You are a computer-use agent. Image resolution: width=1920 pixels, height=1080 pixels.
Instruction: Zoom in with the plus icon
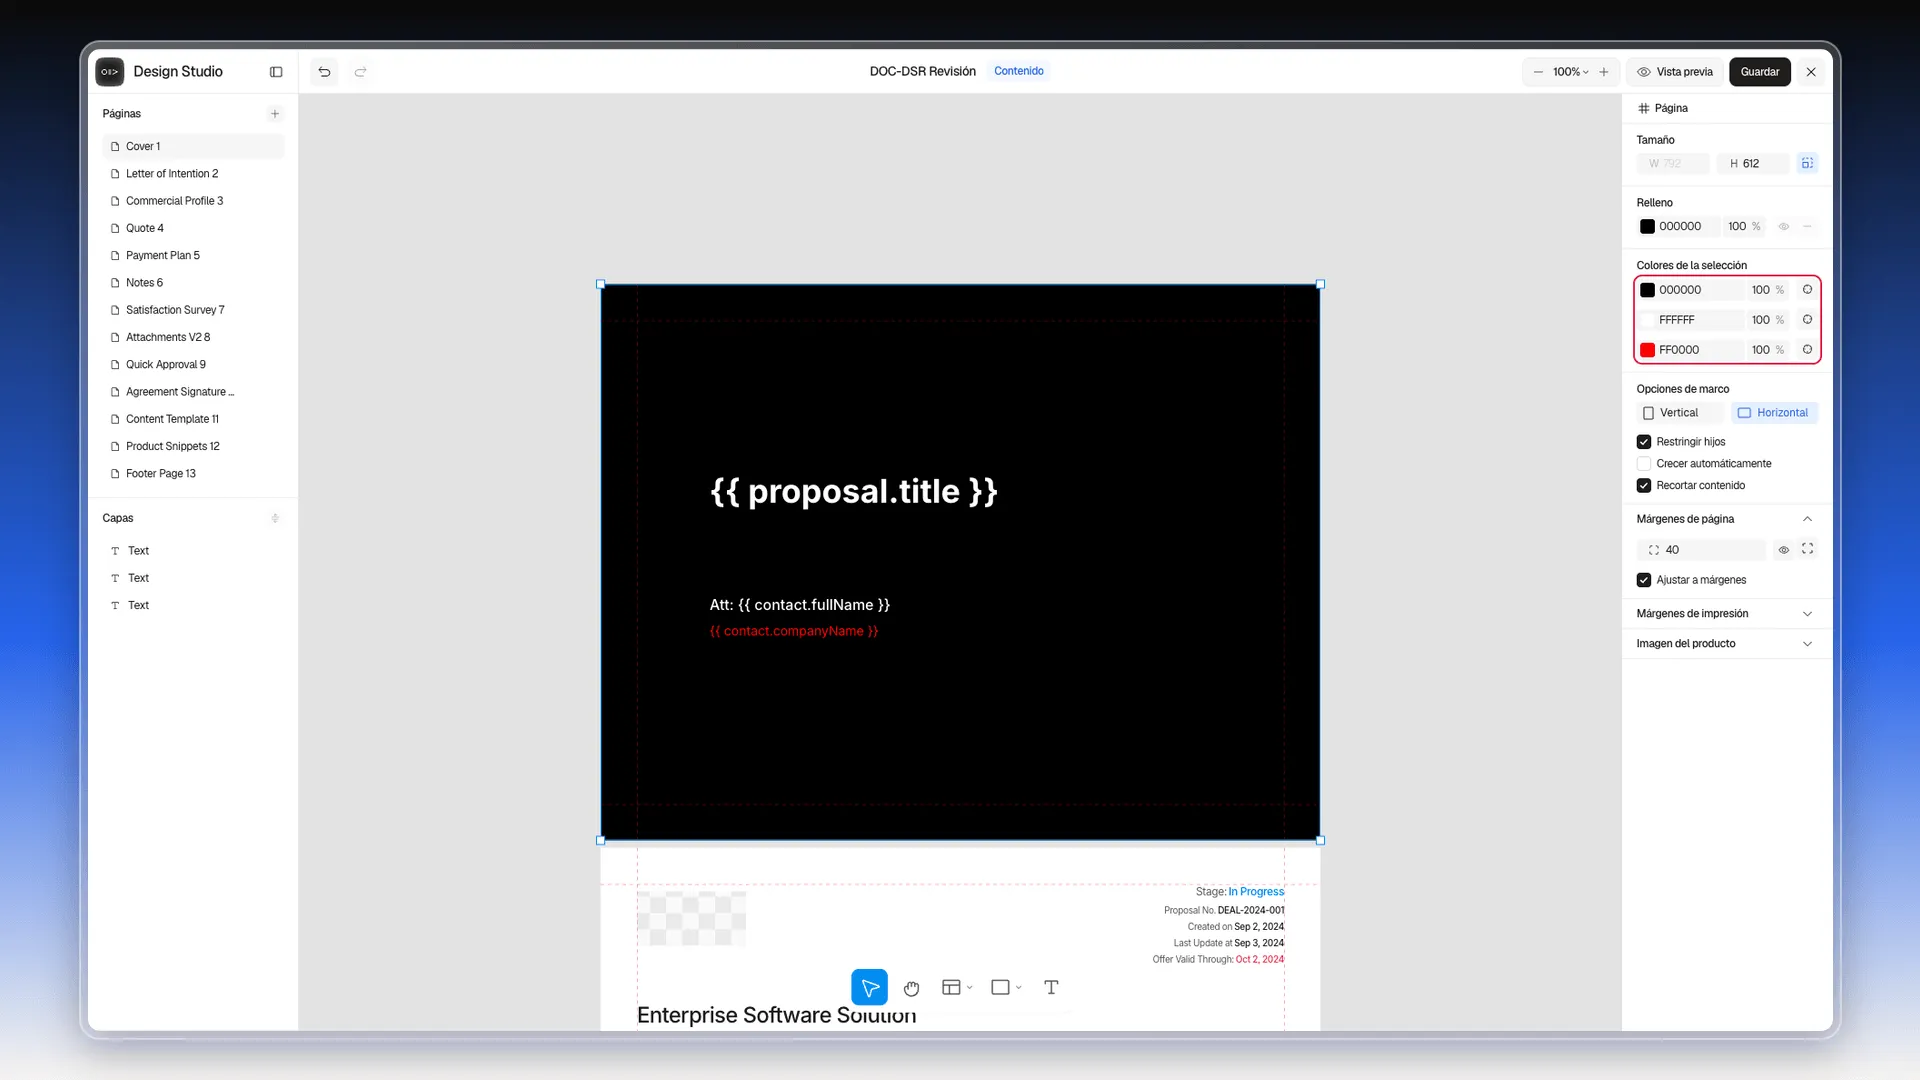pos(1604,72)
